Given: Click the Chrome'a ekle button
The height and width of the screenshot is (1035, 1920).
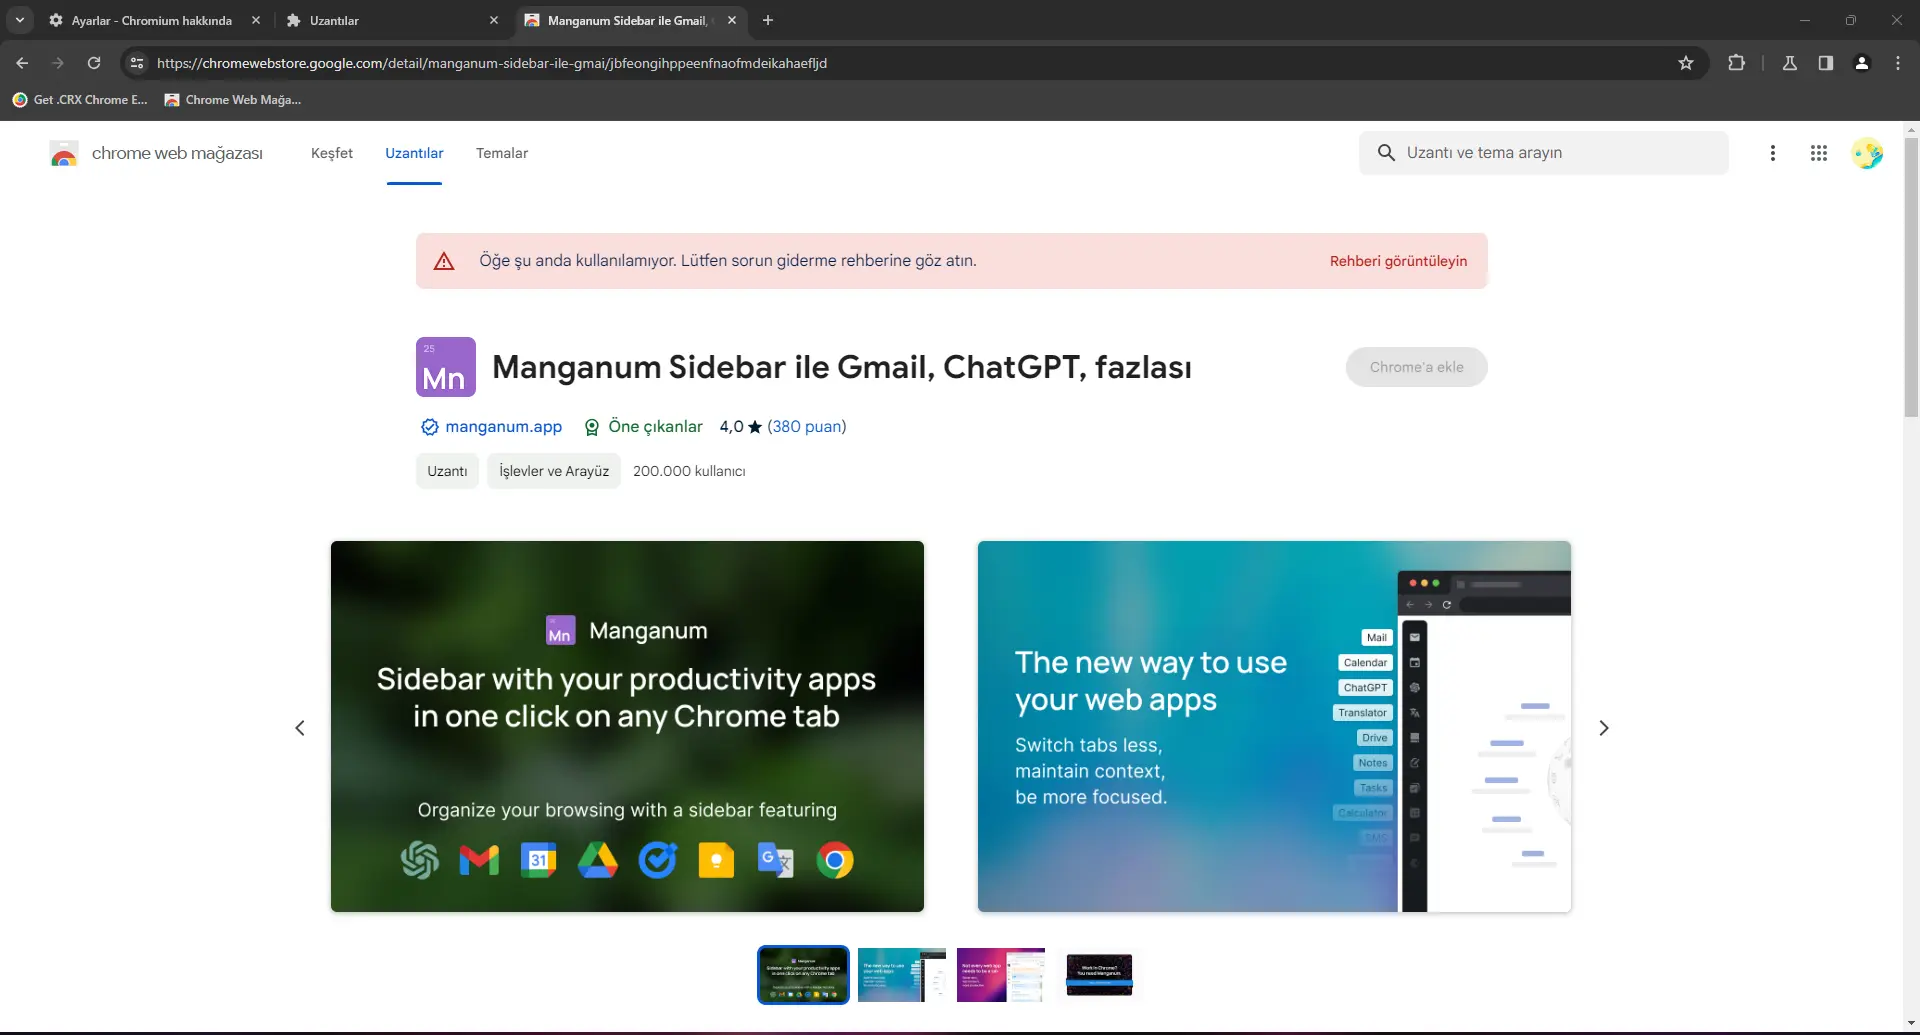Looking at the screenshot, I should (x=1416, y=367).
